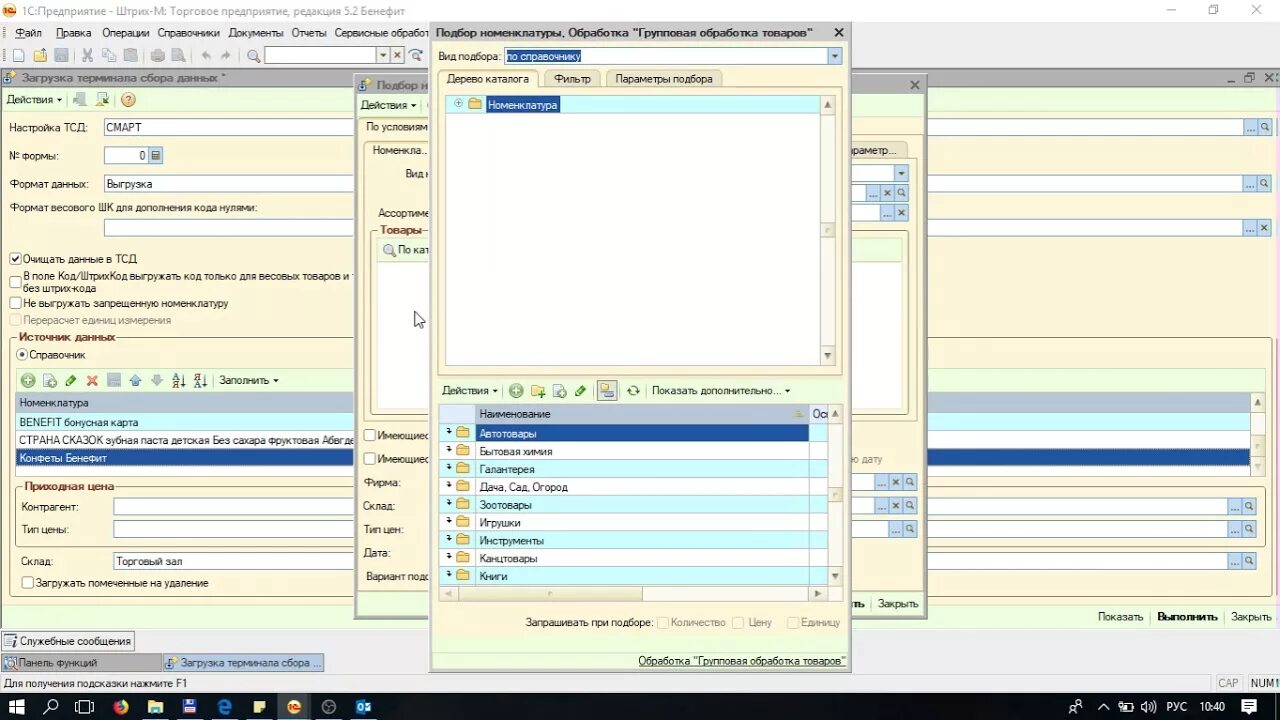Switch to the Фильтр tab

[x=573, y=79]
